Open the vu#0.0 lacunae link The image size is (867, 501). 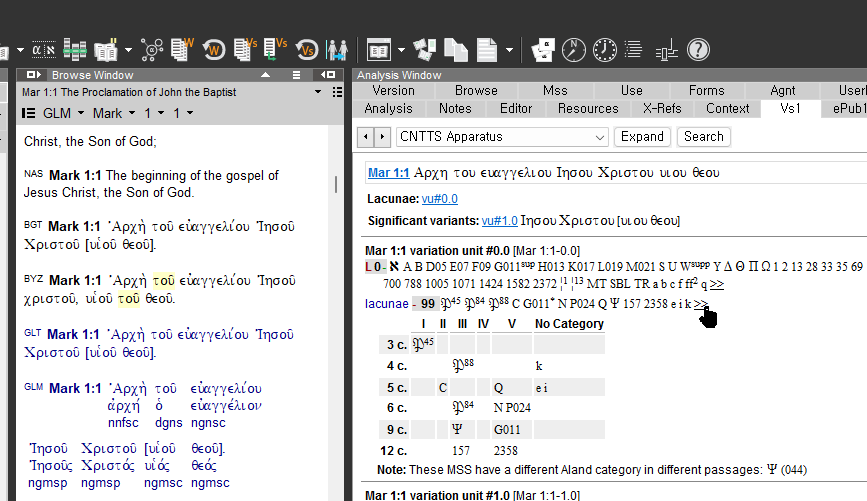pyautogui.click(x=440, y=199)
